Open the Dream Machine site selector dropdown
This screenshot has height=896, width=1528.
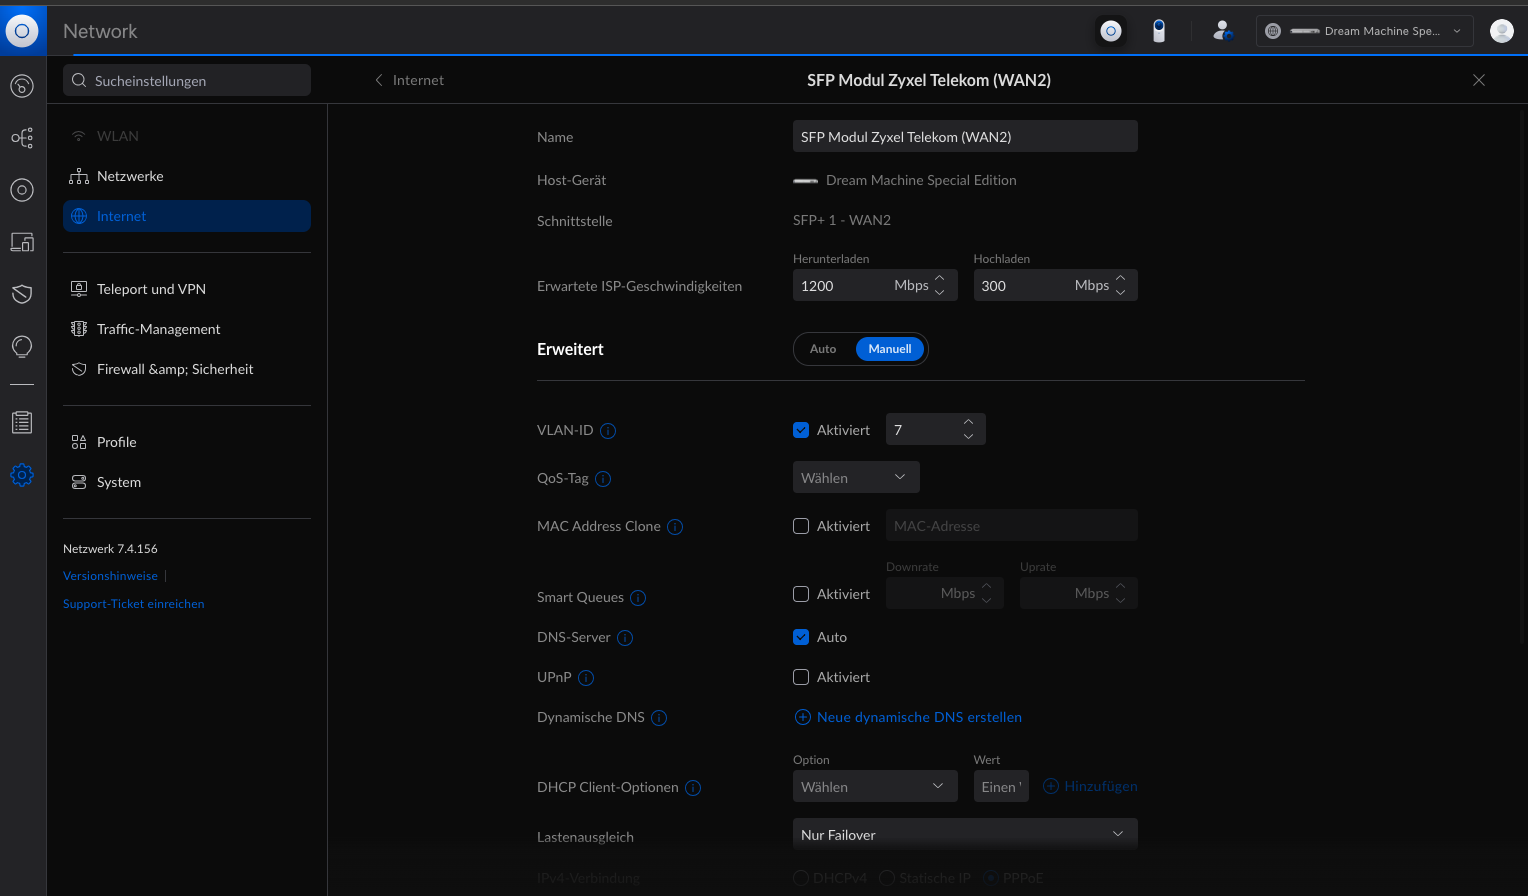click(x=1365, y=31)
